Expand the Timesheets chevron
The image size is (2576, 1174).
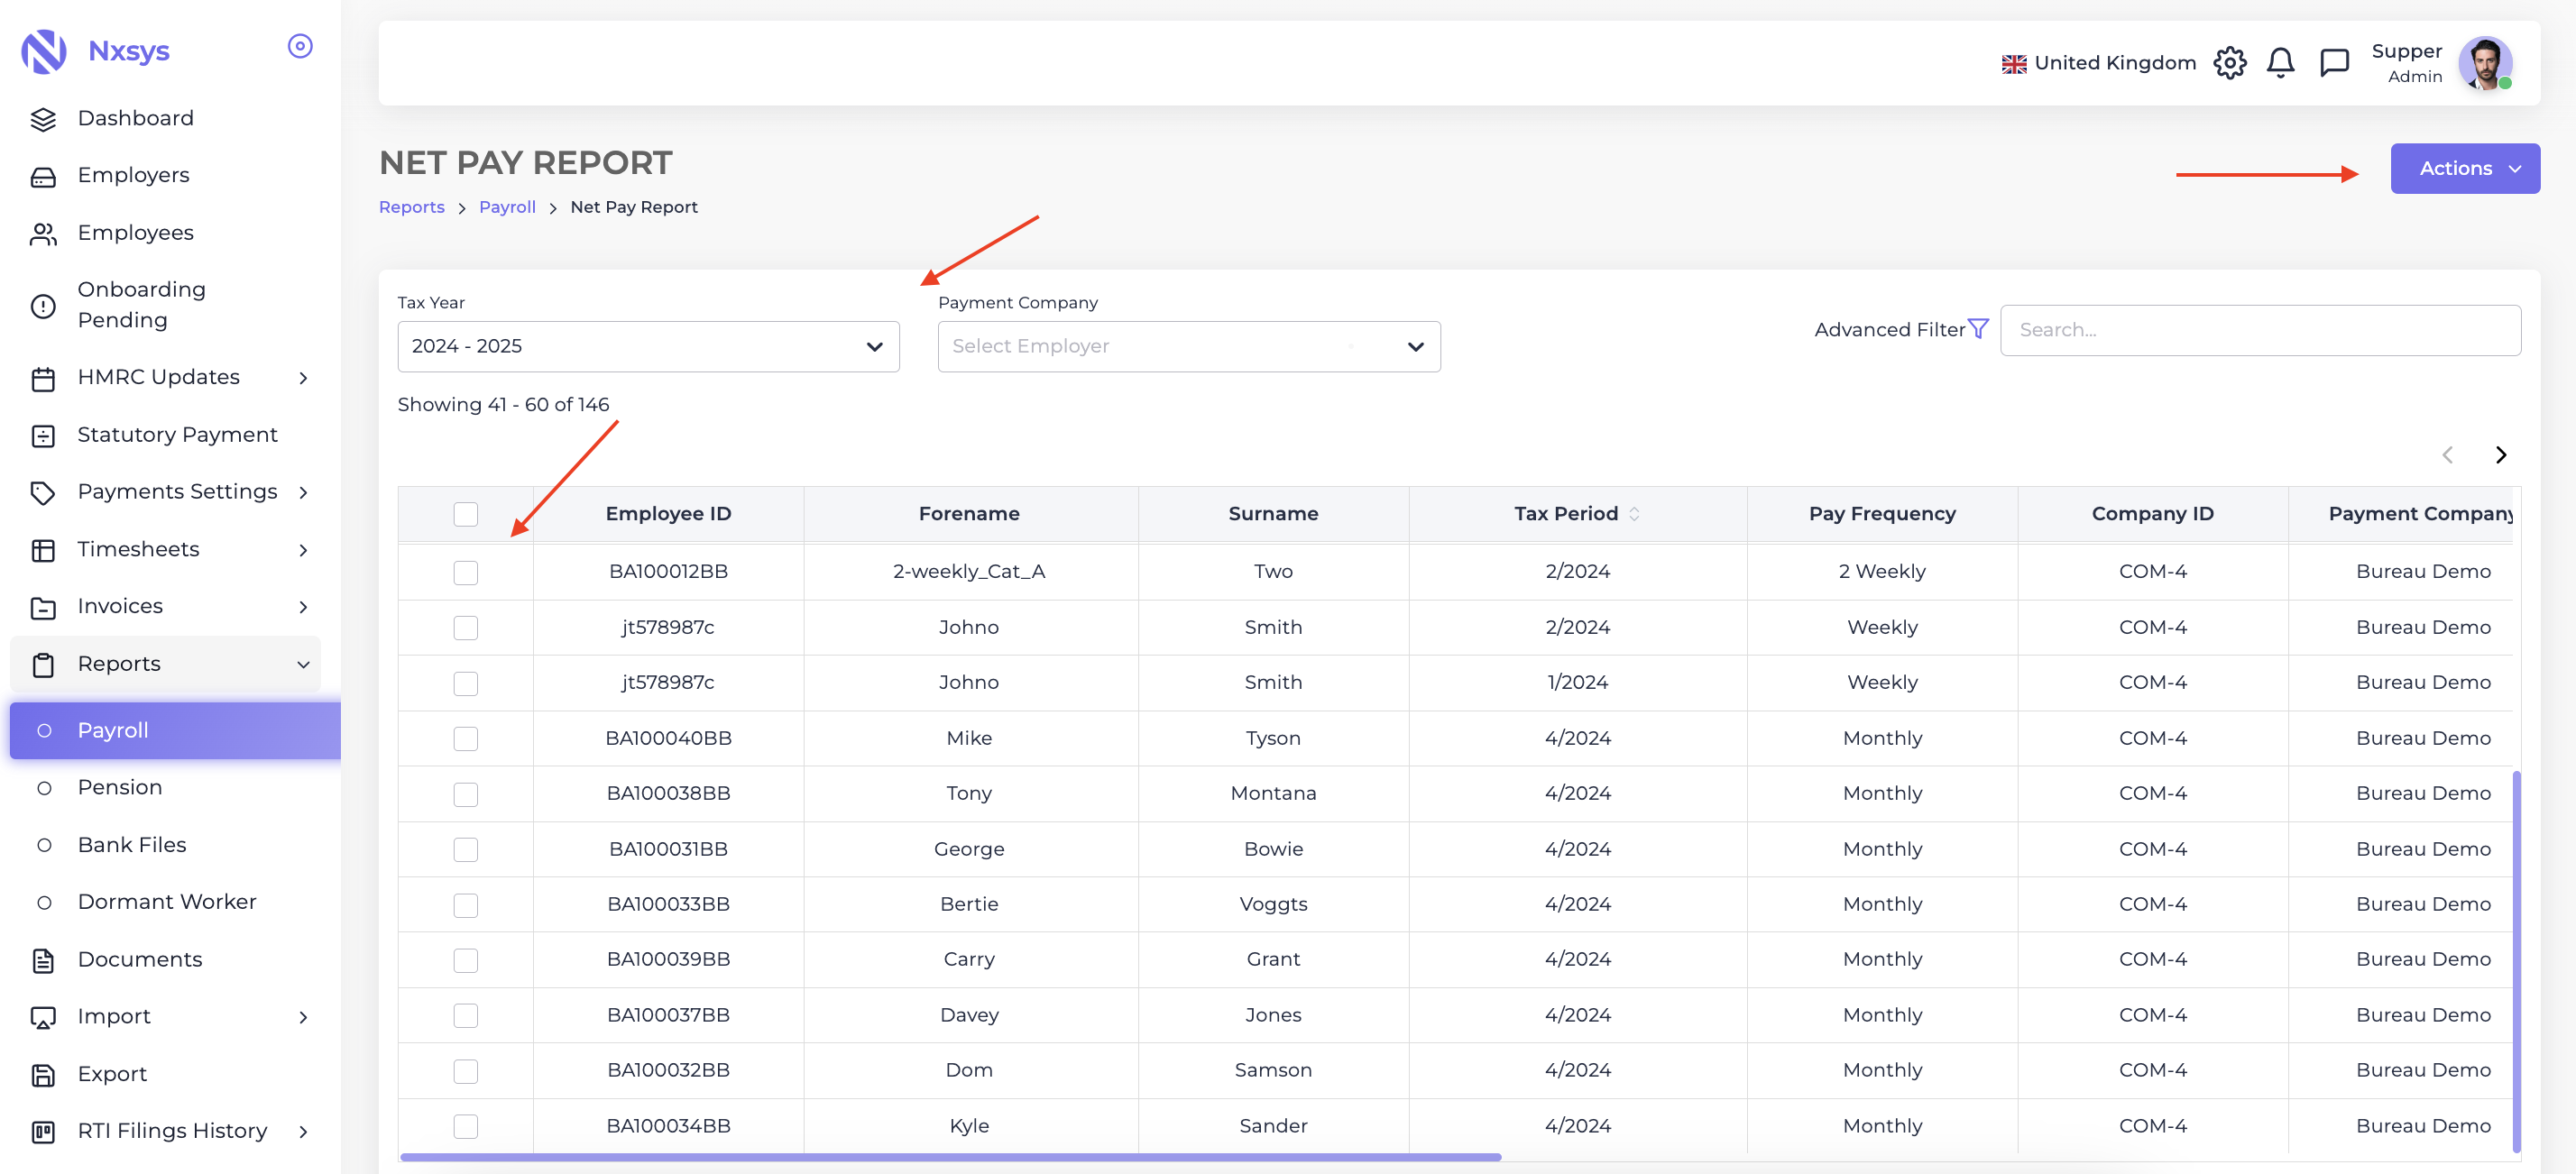303,550
